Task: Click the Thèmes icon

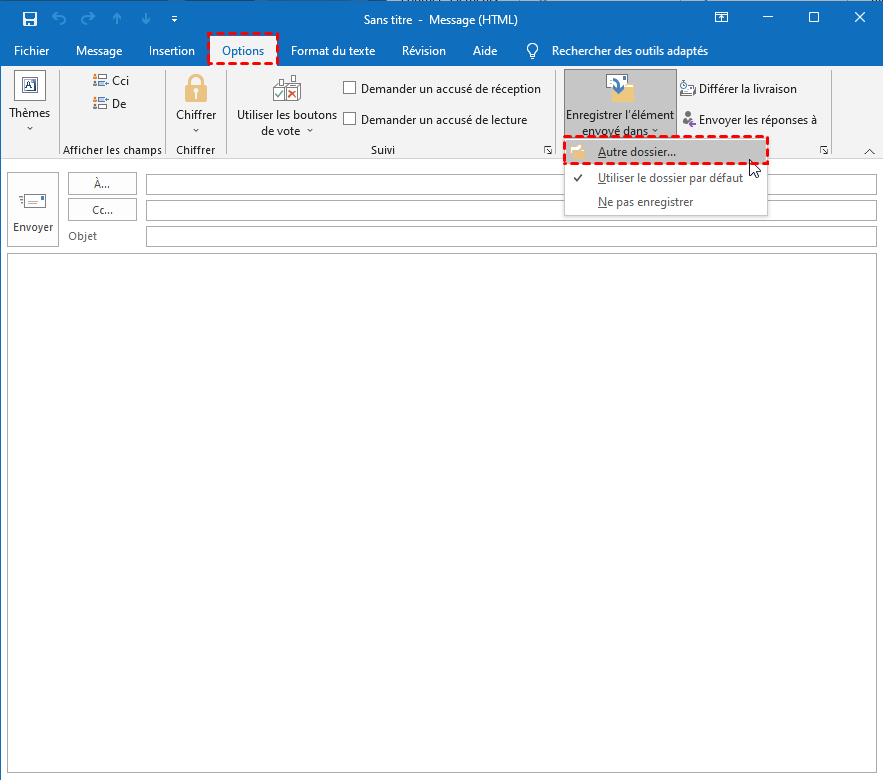Action: pyautogui.click(x=30, y=86)
